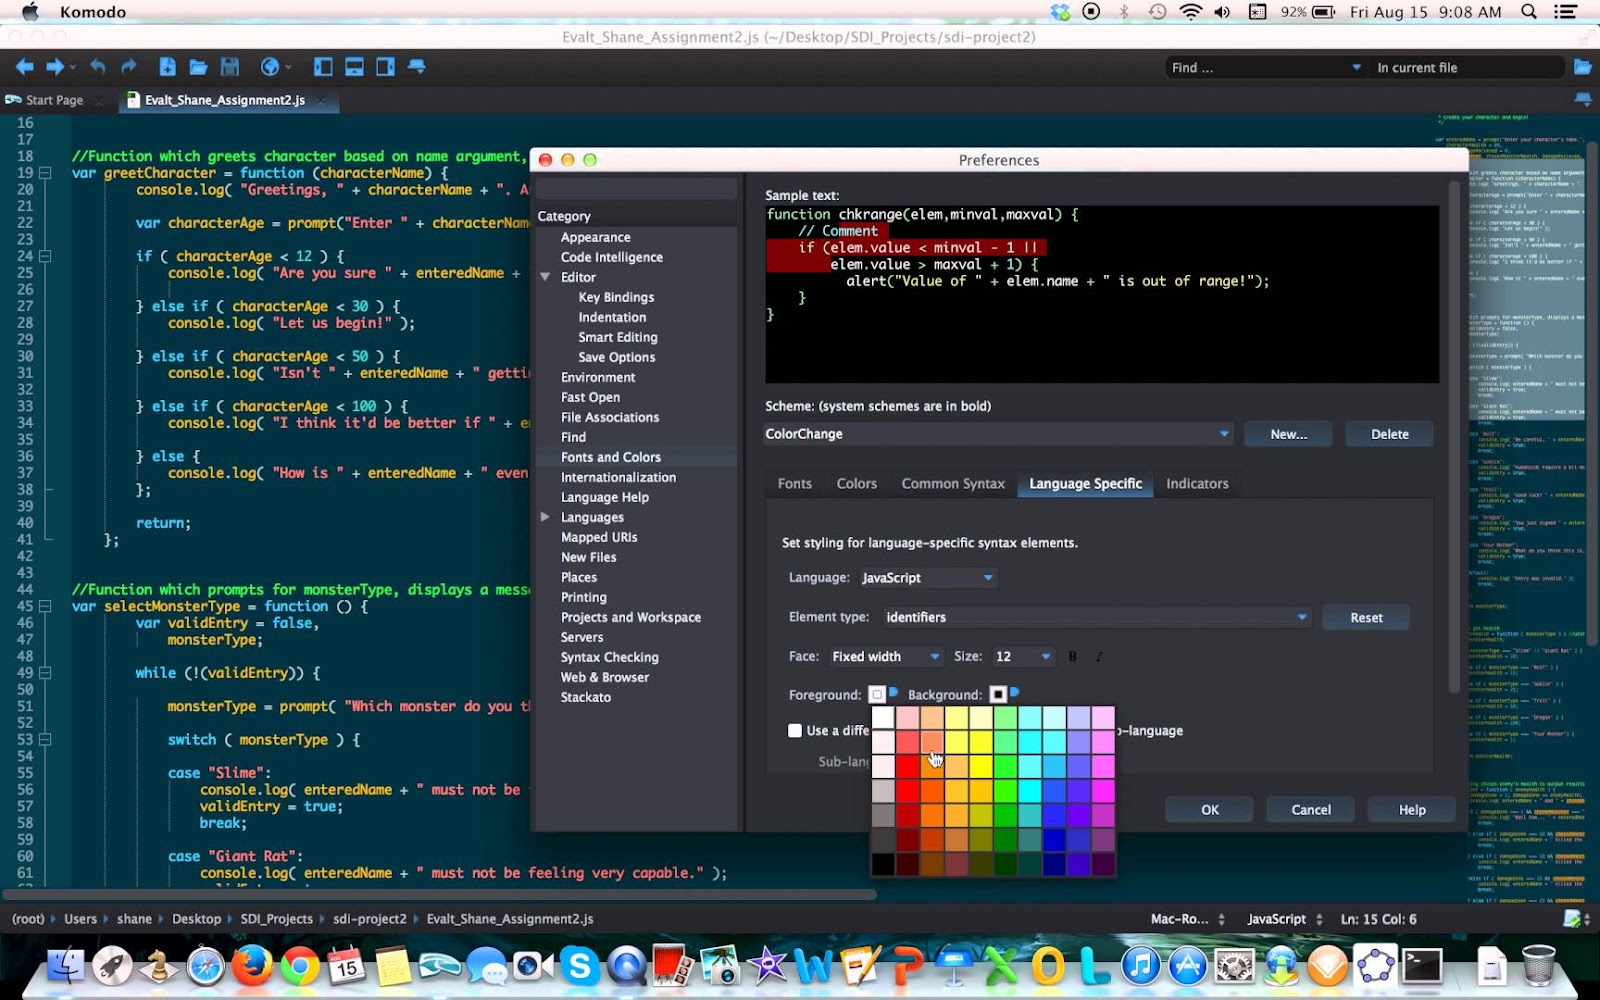Toggle italic font style button

pyautogui.click(x=1099, y=657)
